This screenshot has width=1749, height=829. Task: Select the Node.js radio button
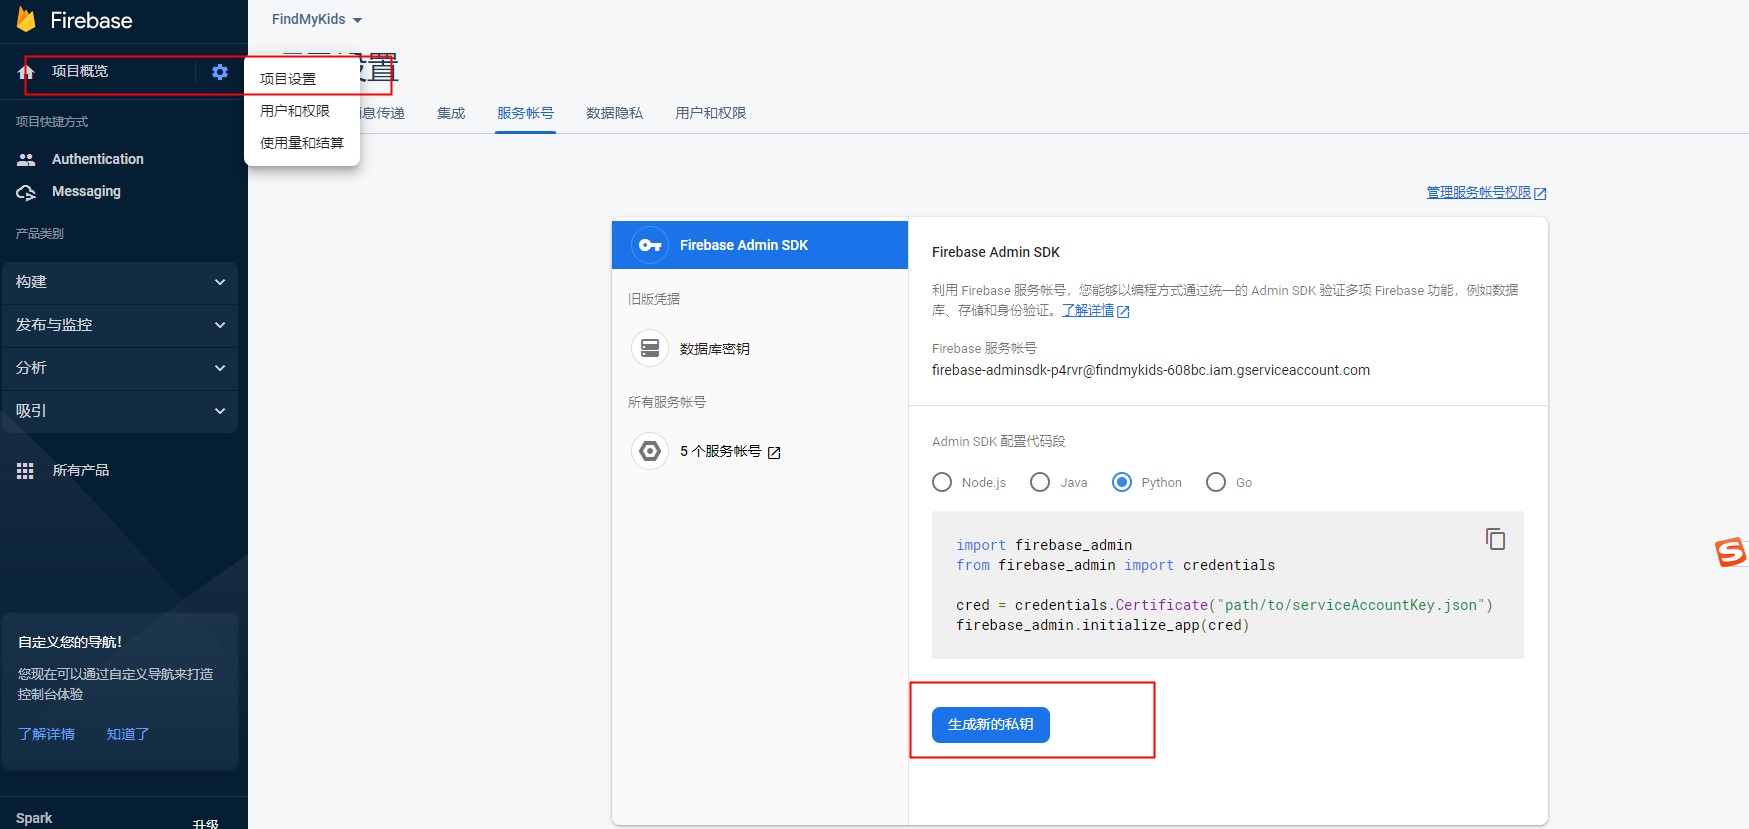point(942,482)
